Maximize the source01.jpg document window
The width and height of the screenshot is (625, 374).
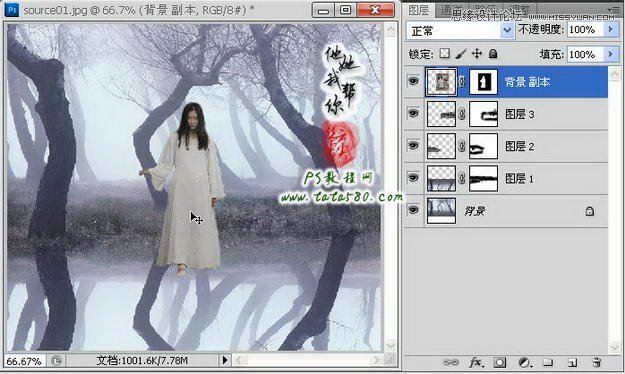(x=346, y=10)
